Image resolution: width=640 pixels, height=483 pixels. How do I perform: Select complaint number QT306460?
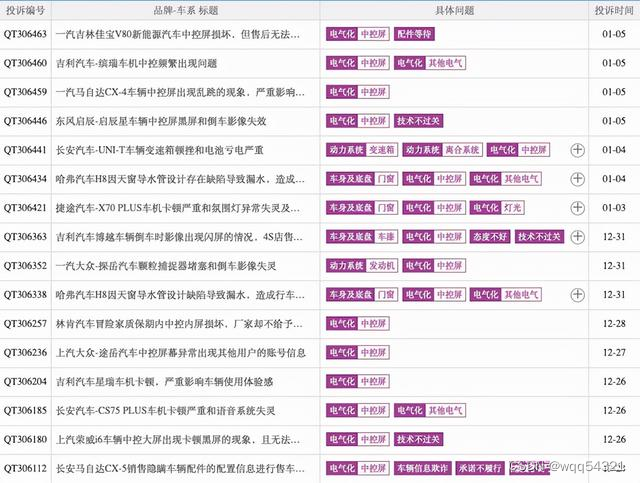tap(25, 63)
